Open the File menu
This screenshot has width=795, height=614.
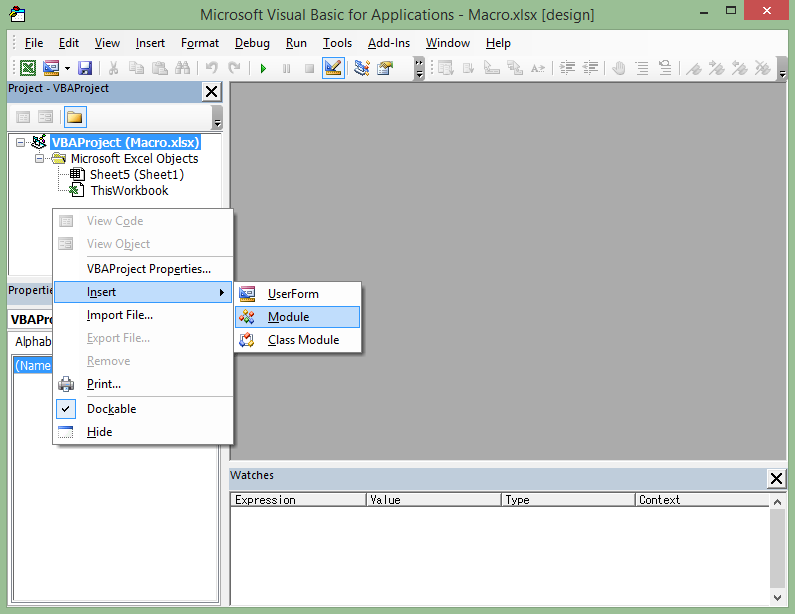[x=34, y=43]
